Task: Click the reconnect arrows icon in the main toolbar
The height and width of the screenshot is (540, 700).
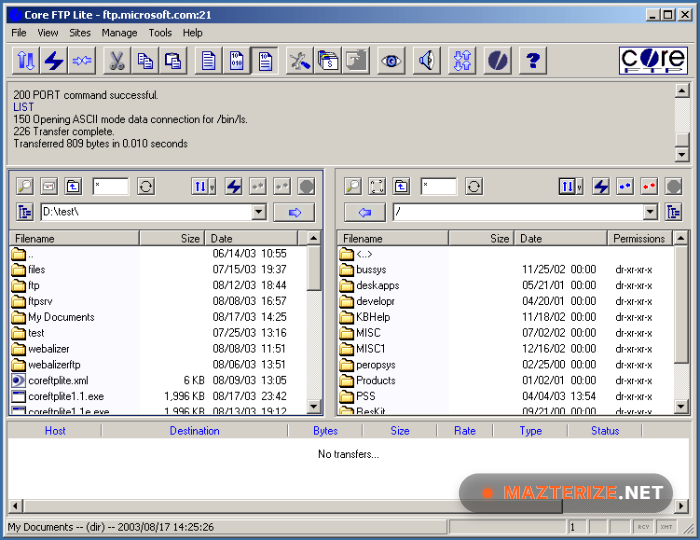Action: click(x=82, y=60)
